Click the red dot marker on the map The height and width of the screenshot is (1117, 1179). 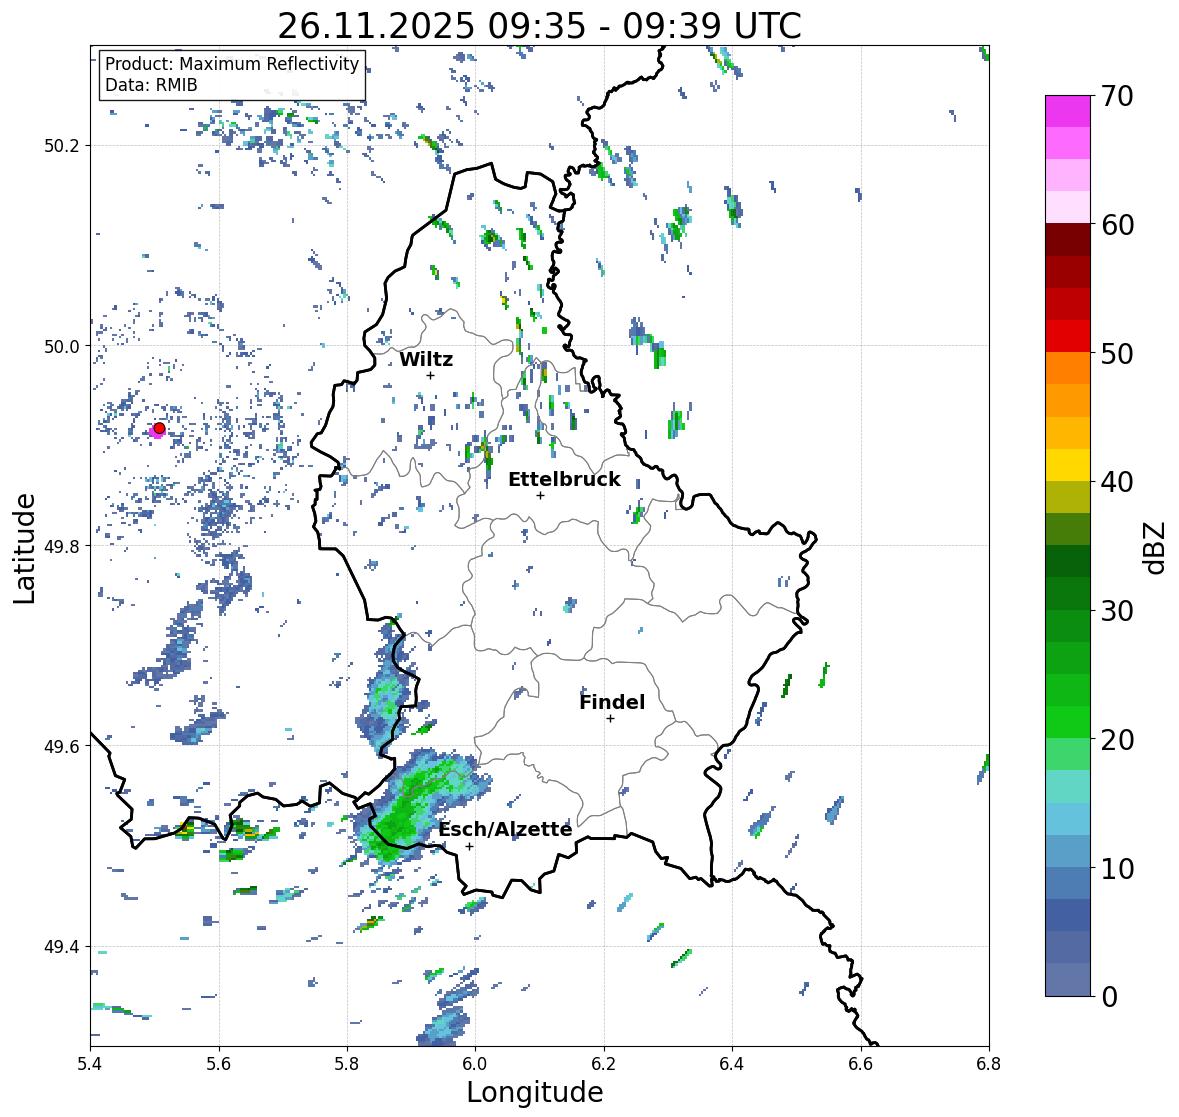pyautogui.click(x=159, y=428)
